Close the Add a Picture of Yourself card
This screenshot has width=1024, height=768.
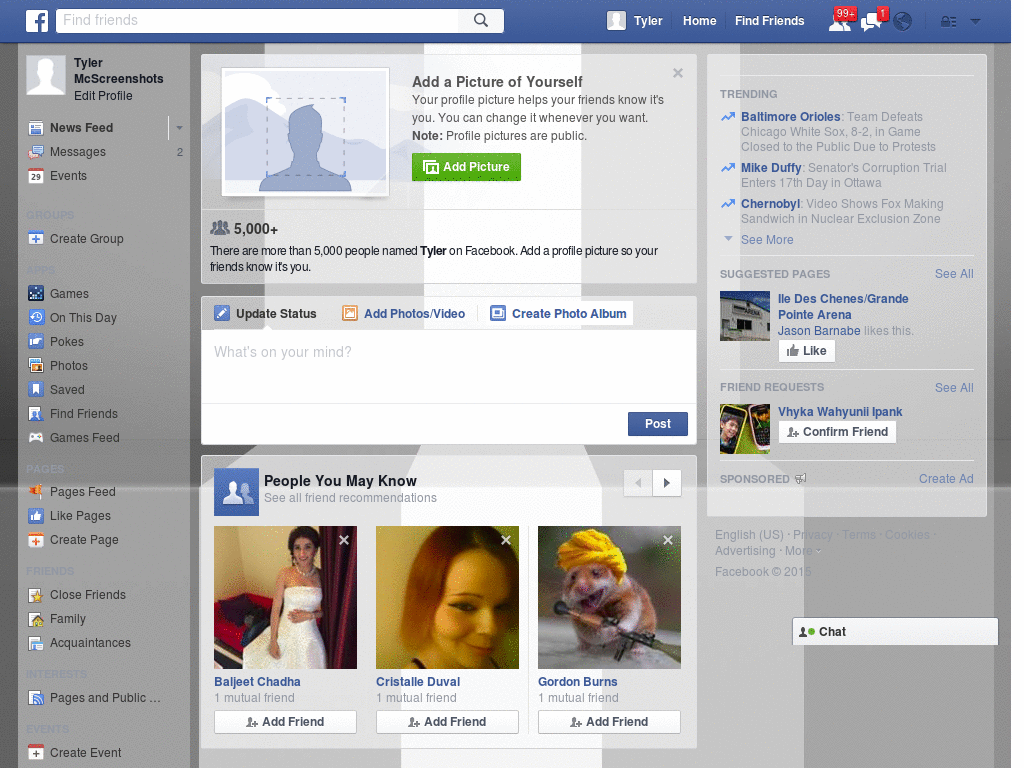pos(678,73)
